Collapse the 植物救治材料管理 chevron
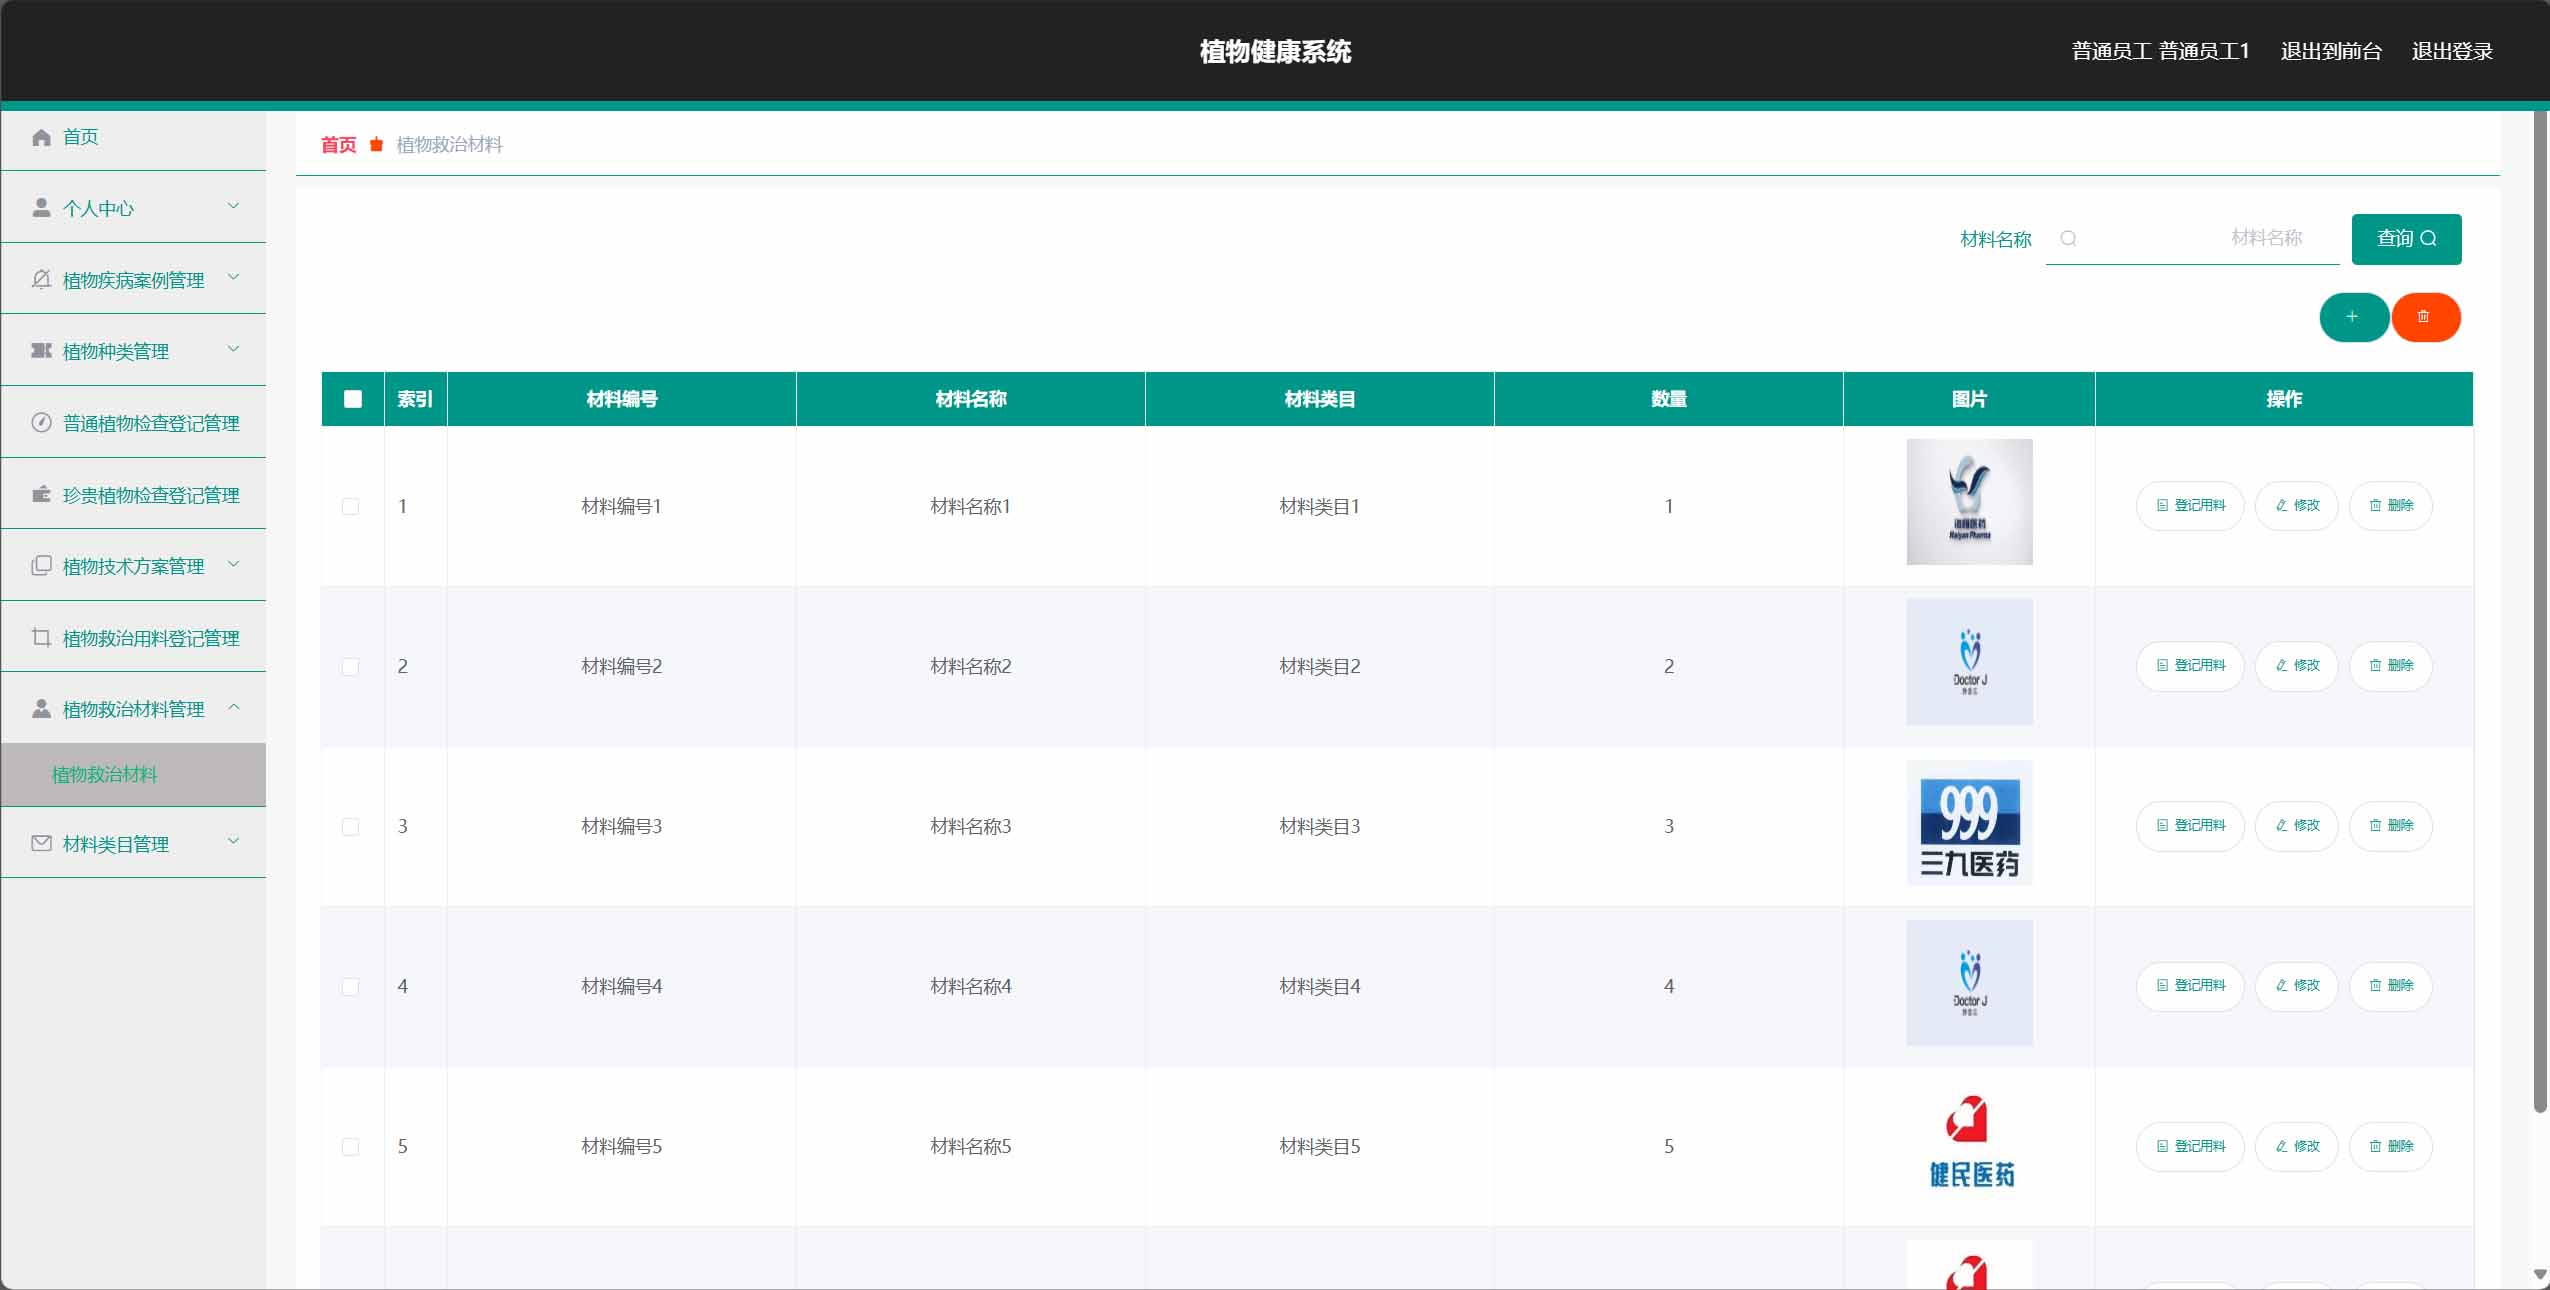 click(x=233, y=707)
